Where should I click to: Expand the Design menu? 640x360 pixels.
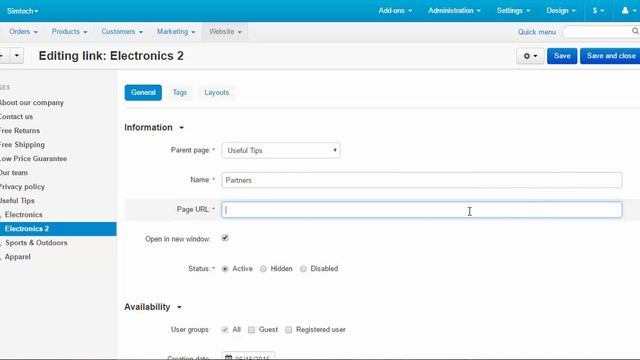pyautogui.click(x=561, y=11)
